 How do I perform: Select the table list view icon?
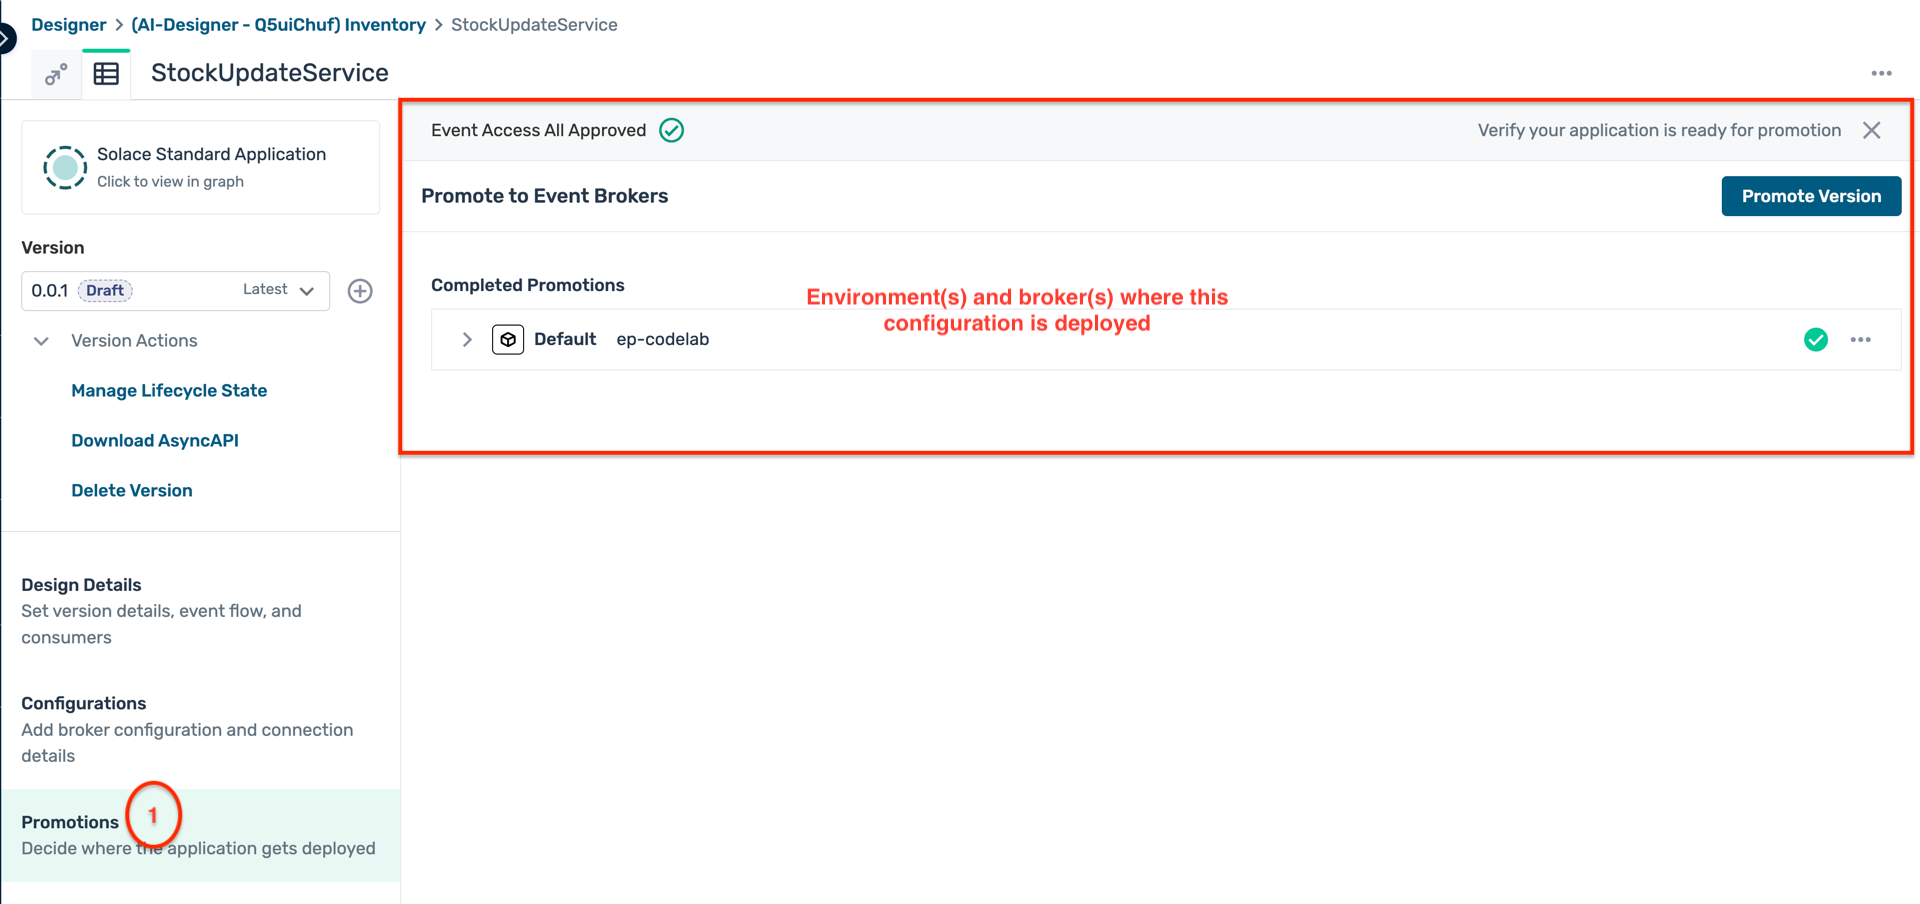click(x=106, y=74)
